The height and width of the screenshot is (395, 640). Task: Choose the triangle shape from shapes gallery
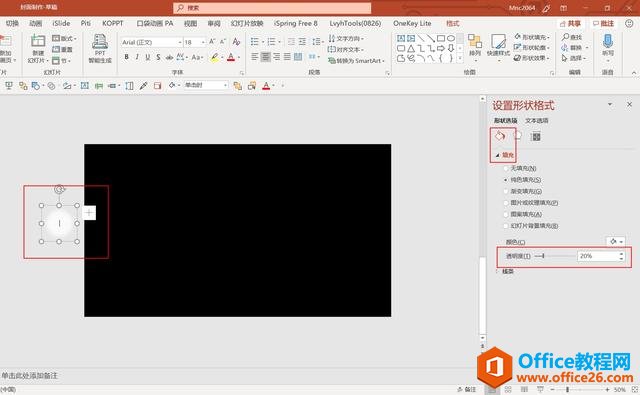coord(411,48)
